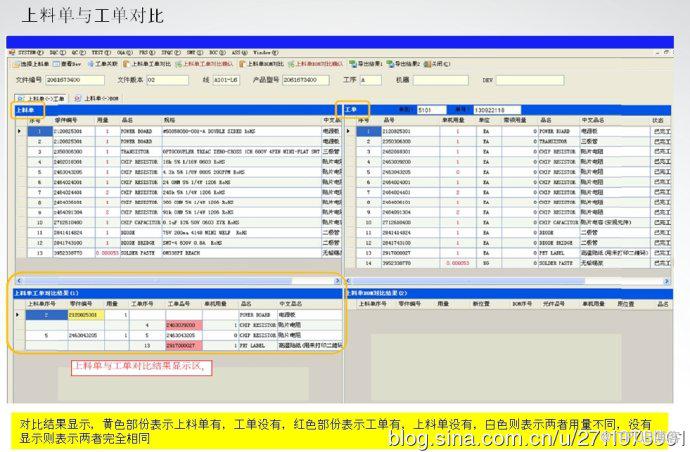Image resolution: width=690 pixels, height=452 pixels.
Task: Click 导出结果1 export button
Action: click(x=366, y=64)
